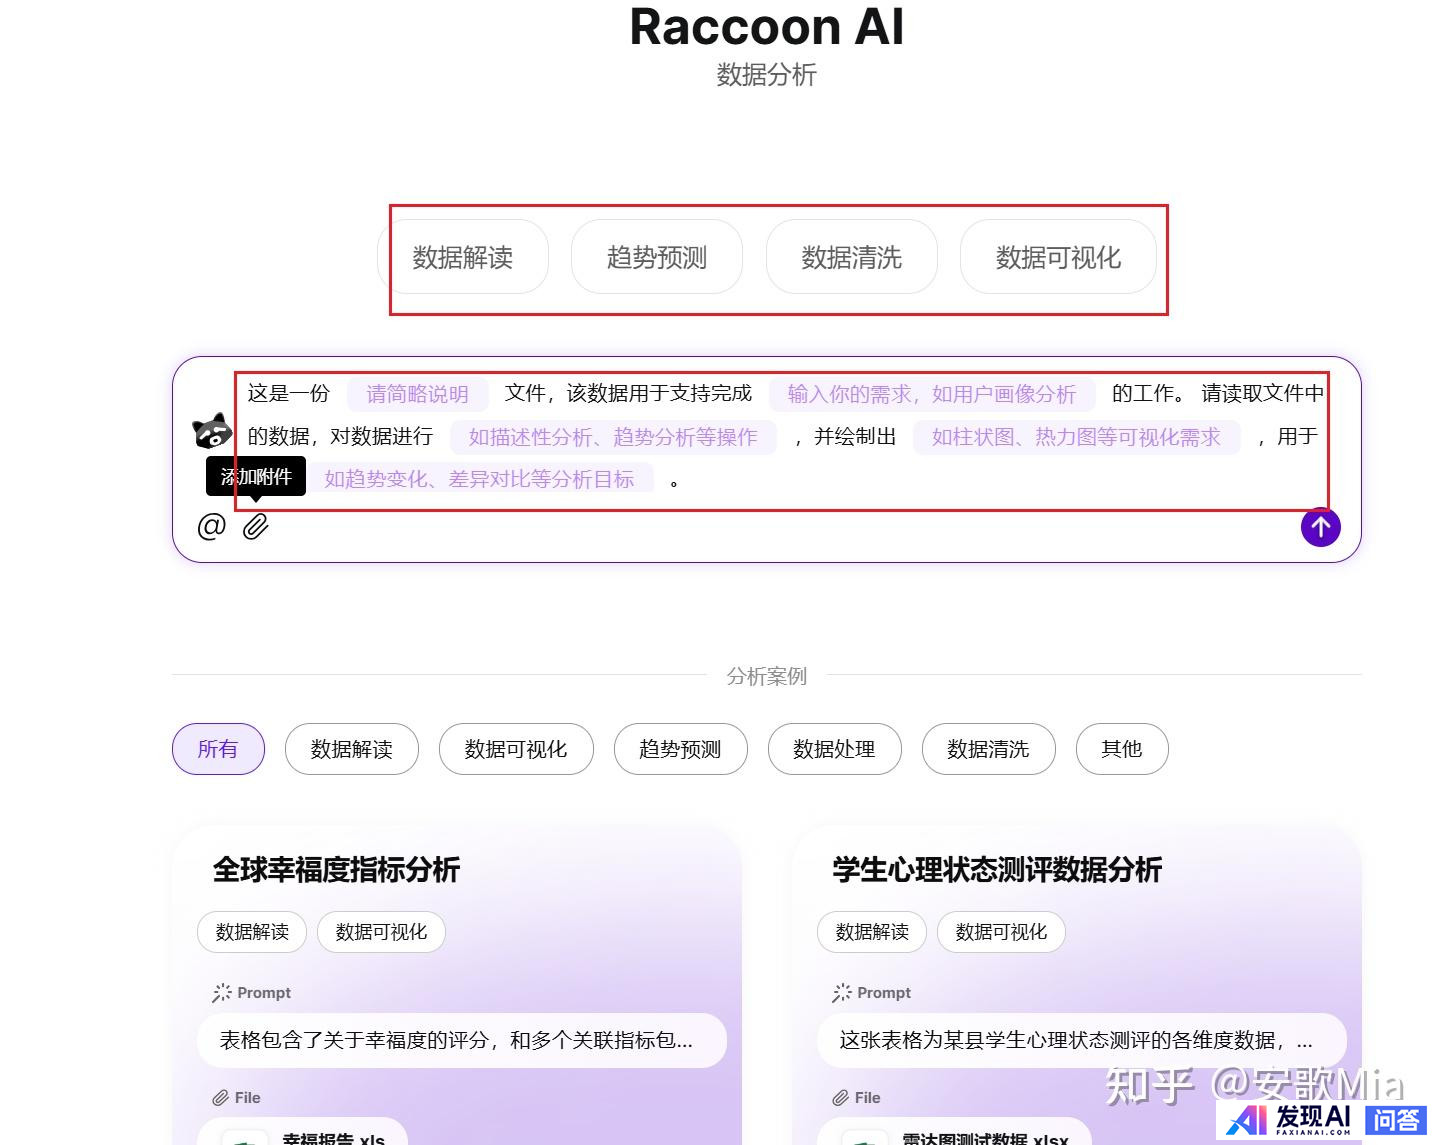This screenshot has height=1145, width=1442.
Task: Select the 数据解读 quick prompt chip
Action: point(463,257)
